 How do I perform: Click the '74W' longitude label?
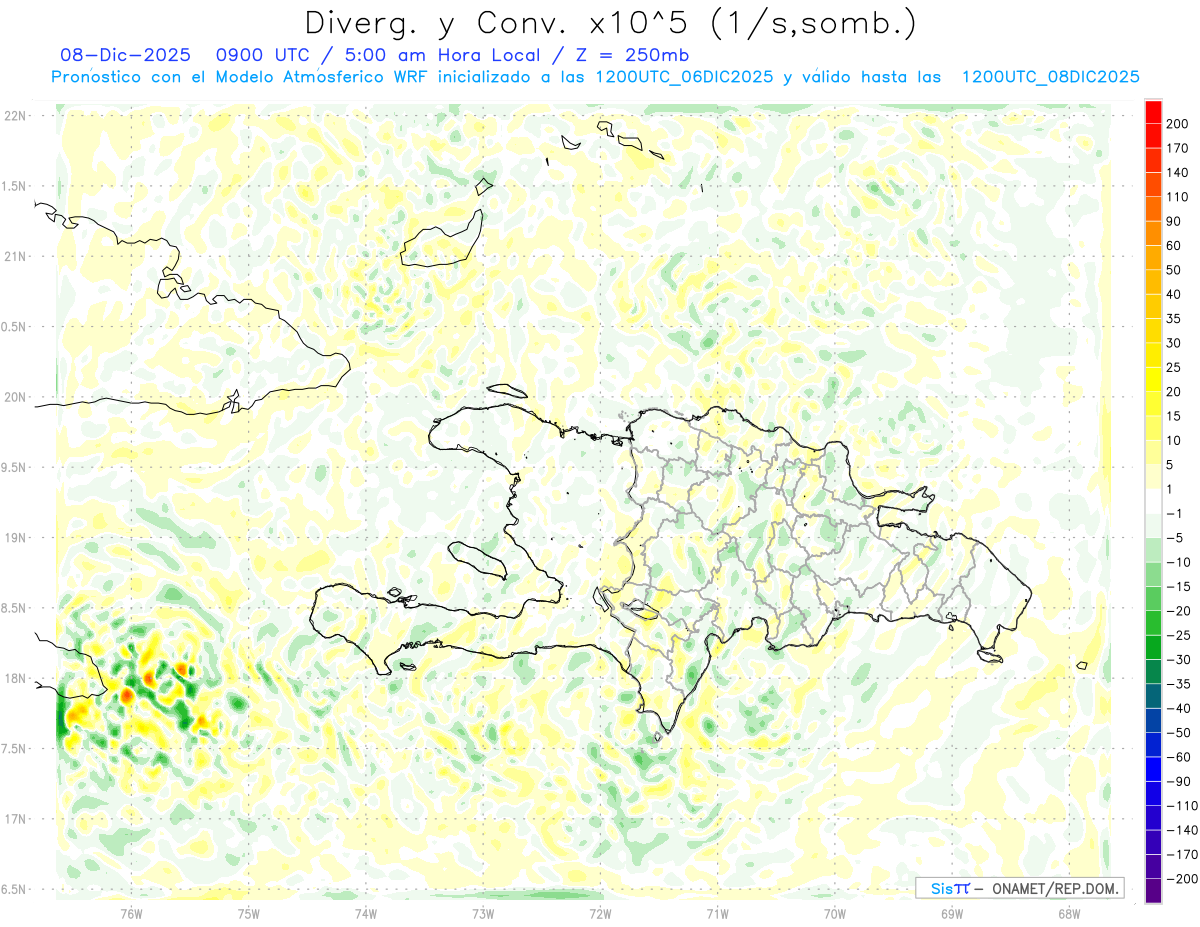[x=365, y=913]
